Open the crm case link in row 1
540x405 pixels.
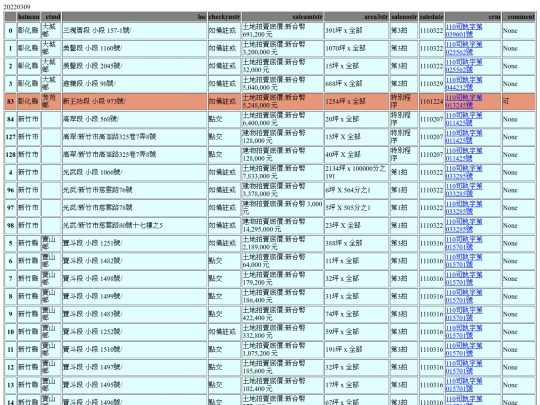pyautogui.click(x=464, y=48)
